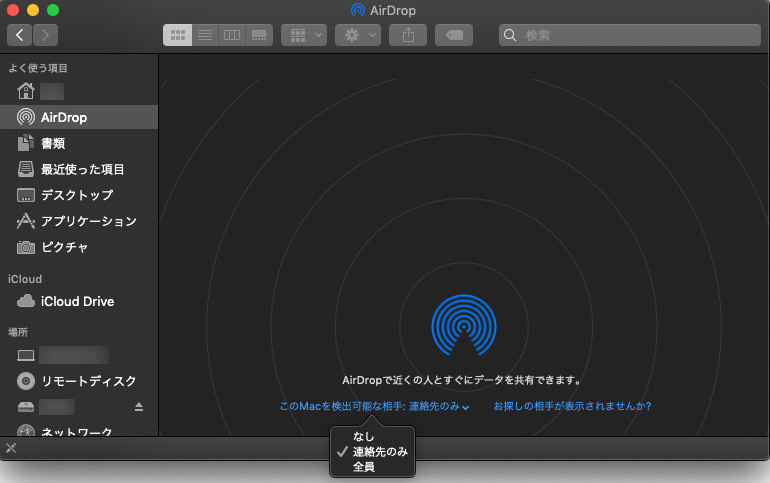Image resolution: width=770 pixels, height=483 pixels.
Task: Click the リモートディスク disc icon
Action: [x=26, y=381]
